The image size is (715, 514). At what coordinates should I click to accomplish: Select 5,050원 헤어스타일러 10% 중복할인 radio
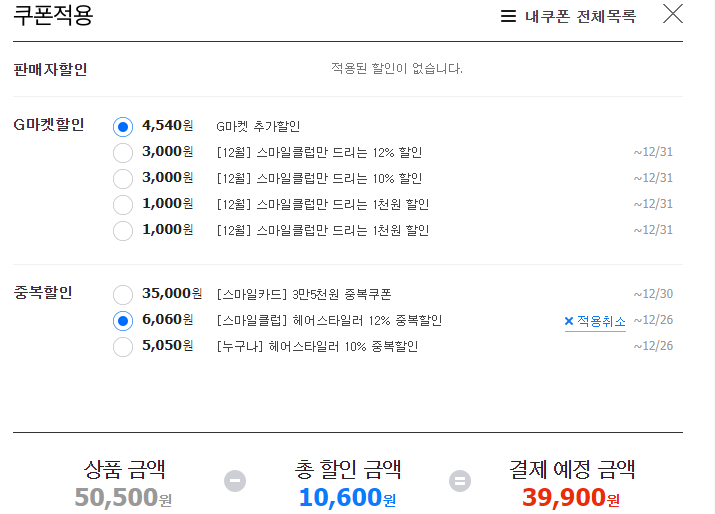coord(123,347)
